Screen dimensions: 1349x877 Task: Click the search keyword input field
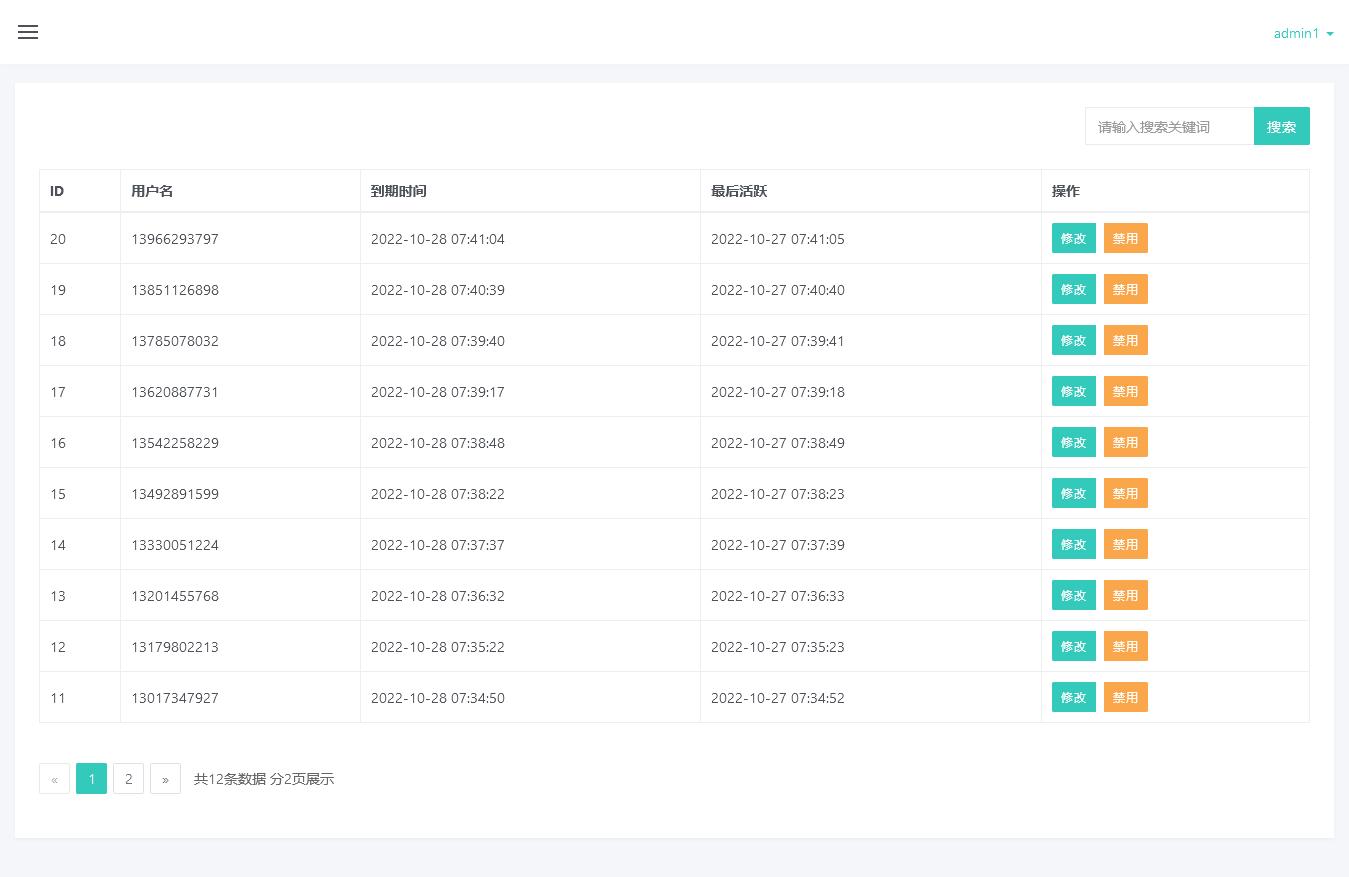[1168, 127]
